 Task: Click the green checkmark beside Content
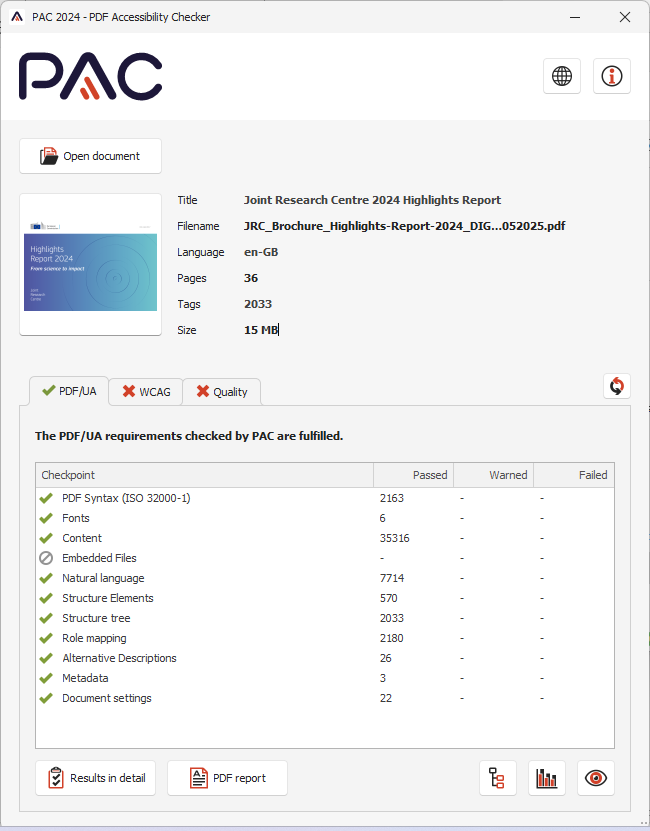46,538
